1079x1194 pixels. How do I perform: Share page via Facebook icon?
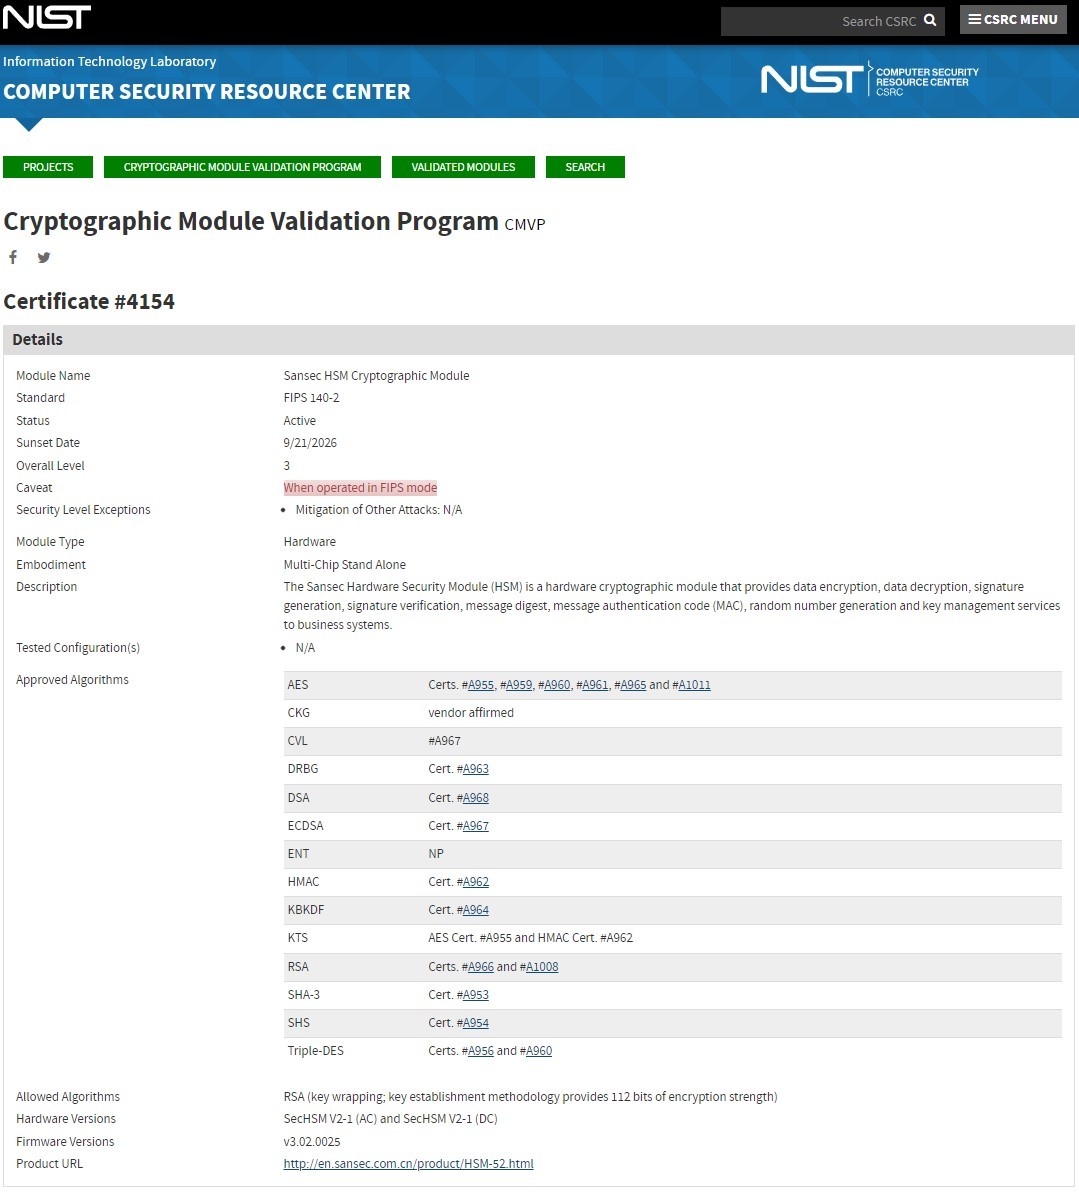tap(13, 257)
